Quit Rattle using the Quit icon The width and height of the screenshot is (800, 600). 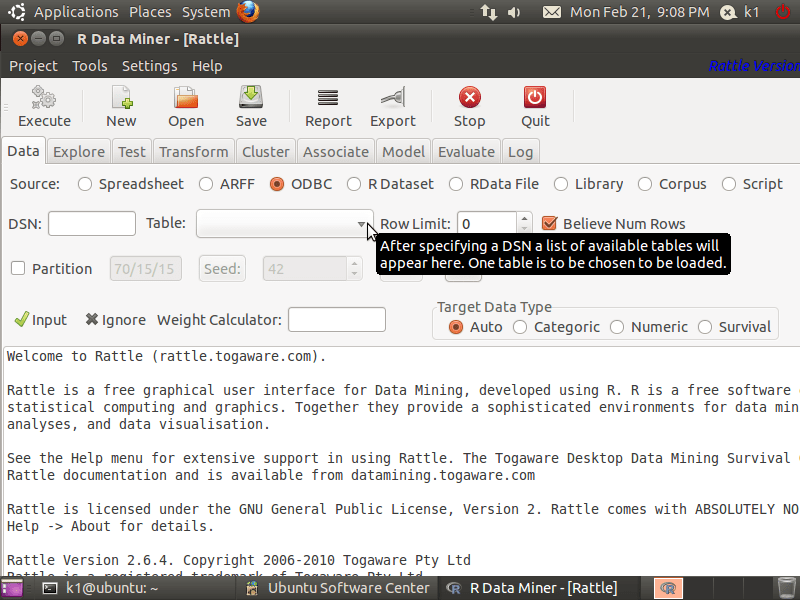click(x=535, y=98)
